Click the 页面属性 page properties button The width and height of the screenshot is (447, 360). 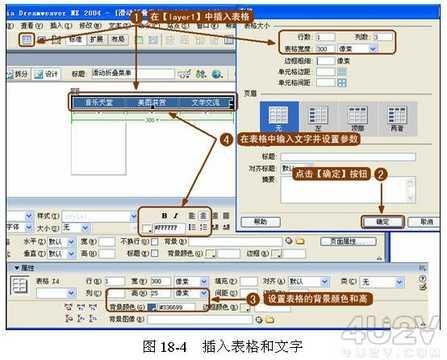coord(348,241)
